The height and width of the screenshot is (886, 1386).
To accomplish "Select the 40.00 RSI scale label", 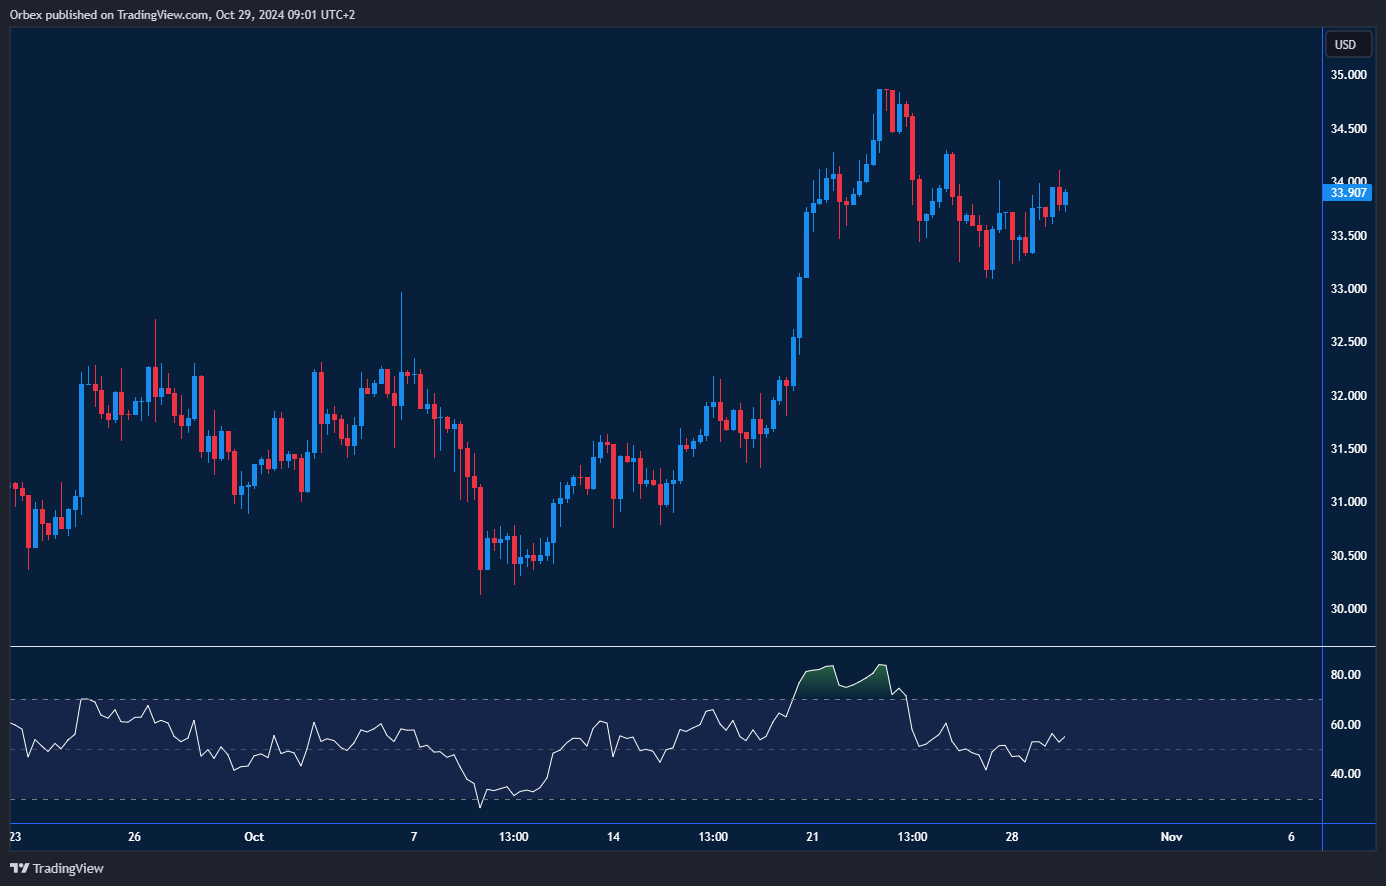I will click(1345, 774).
